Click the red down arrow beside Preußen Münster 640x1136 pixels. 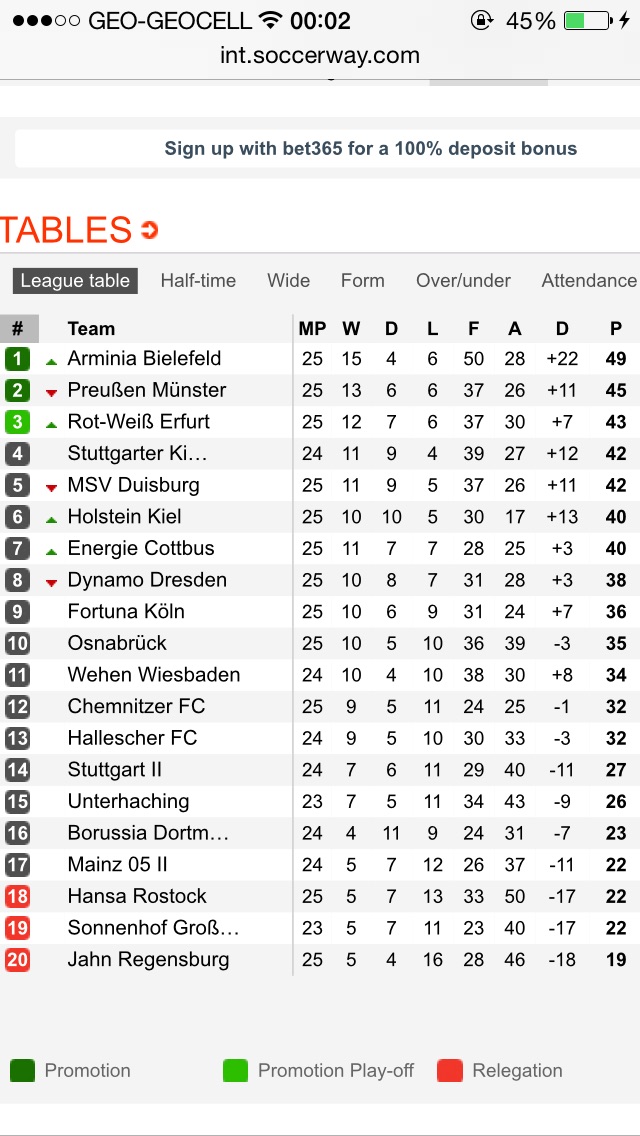coord(52,392)
